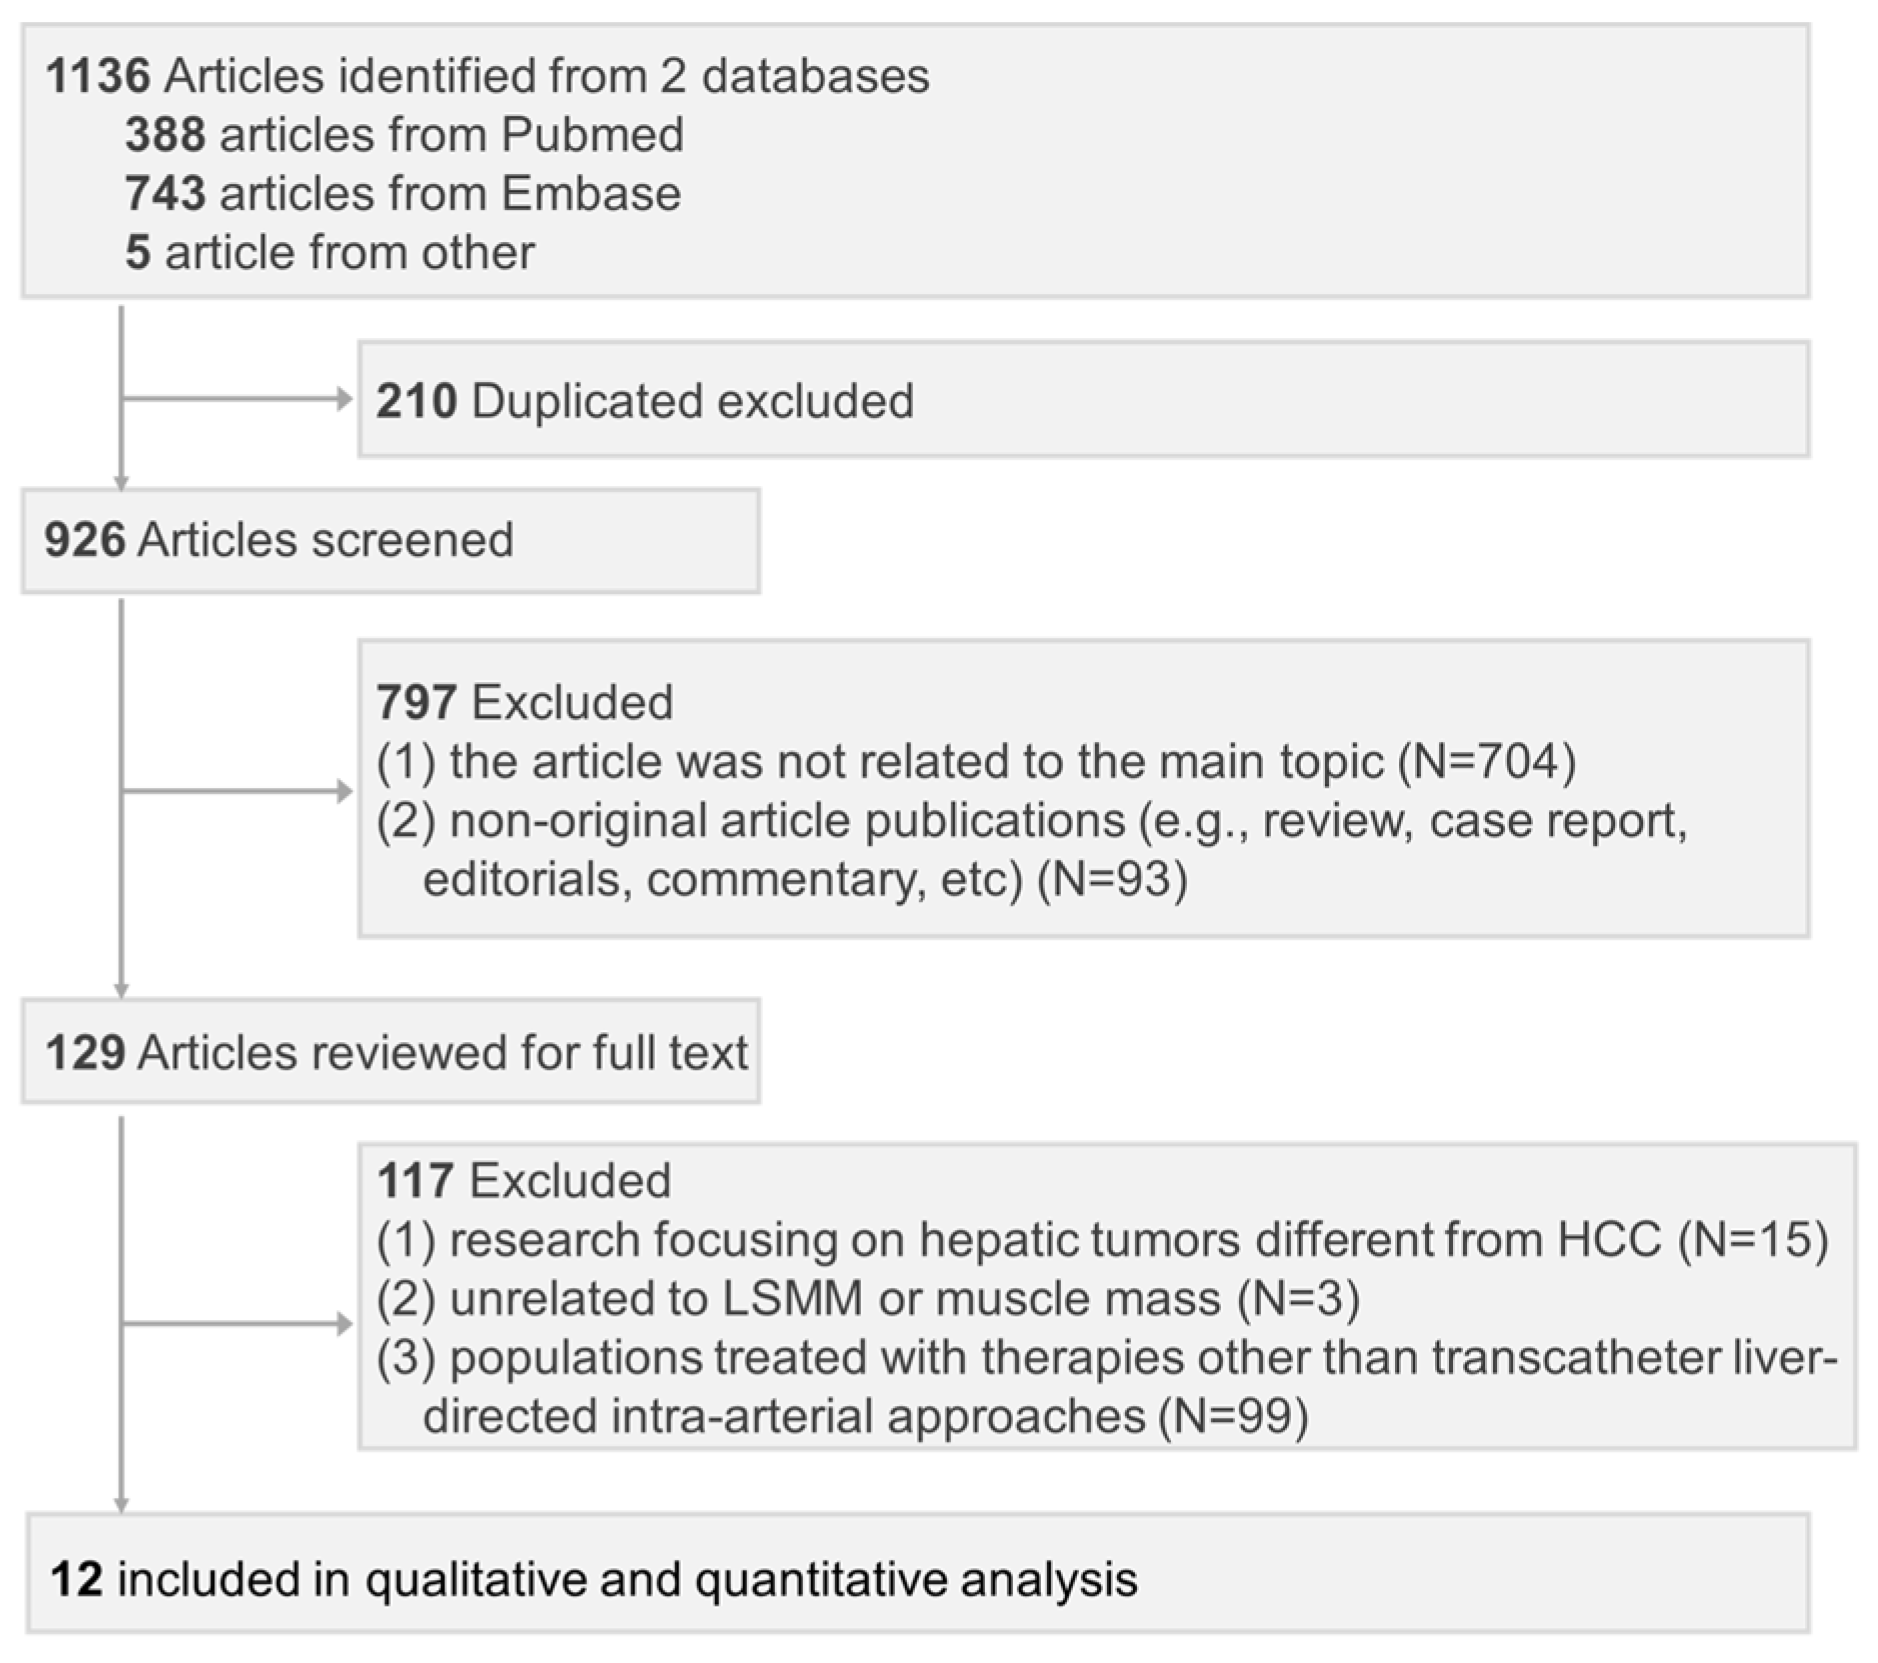Image resolution: width=1878 pixels, height=1663 pixels.
Task: Select the non-original article publications reason
Action: [x=1030, y=850]
